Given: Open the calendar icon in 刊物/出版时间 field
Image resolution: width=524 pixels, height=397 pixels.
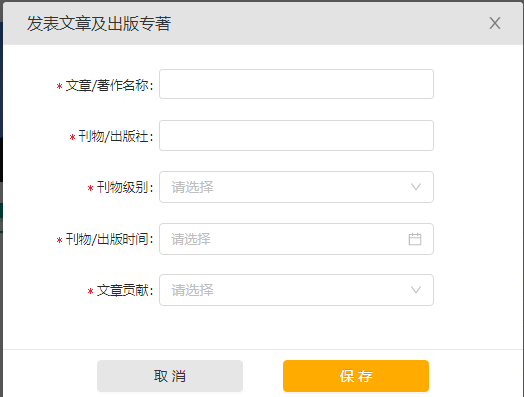Looking at the screenshot, I should (415, 239).
